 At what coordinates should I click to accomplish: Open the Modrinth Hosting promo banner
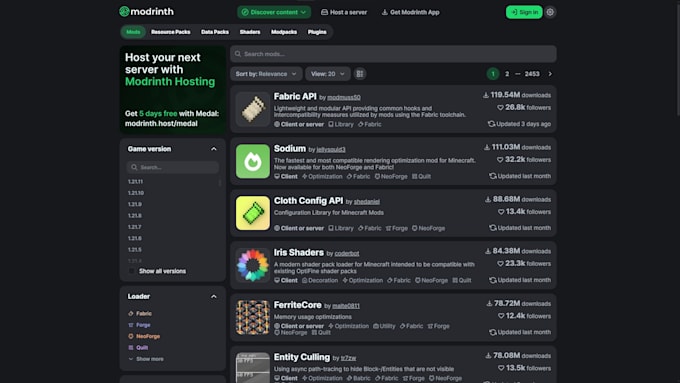coord(173,89)
